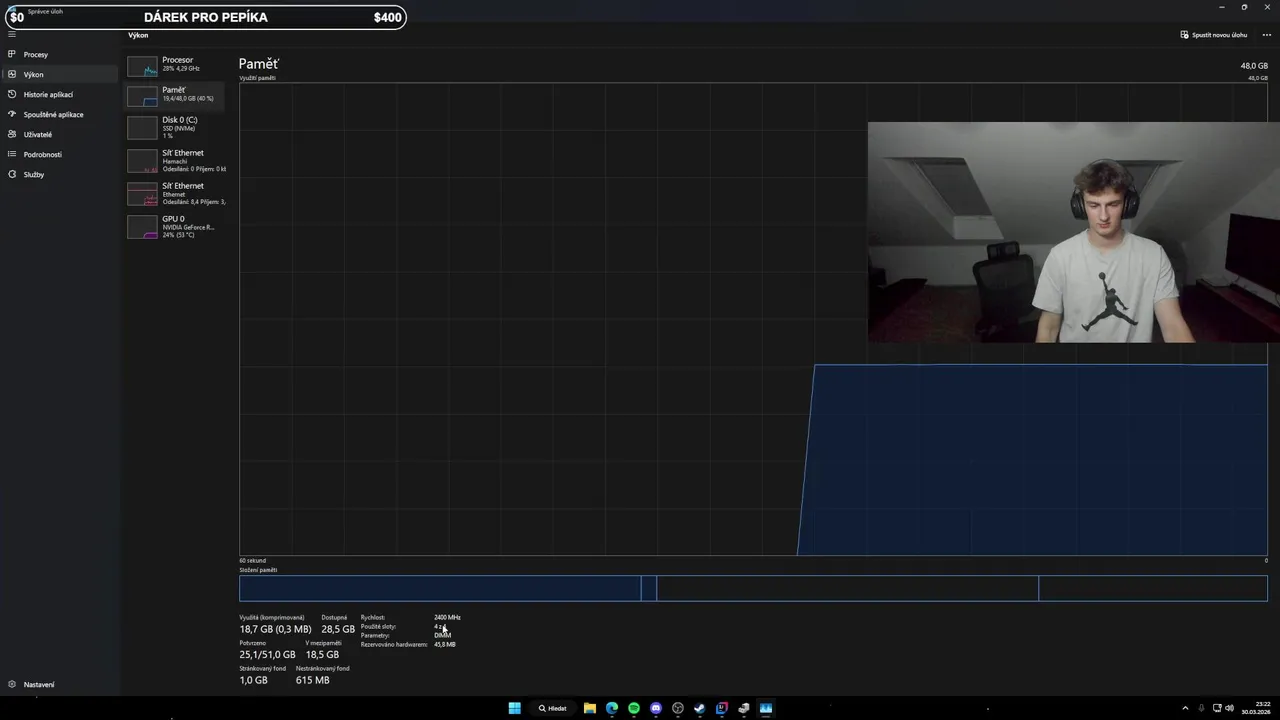Click the 28,5 GB Dostupná value

pos(338,629)
